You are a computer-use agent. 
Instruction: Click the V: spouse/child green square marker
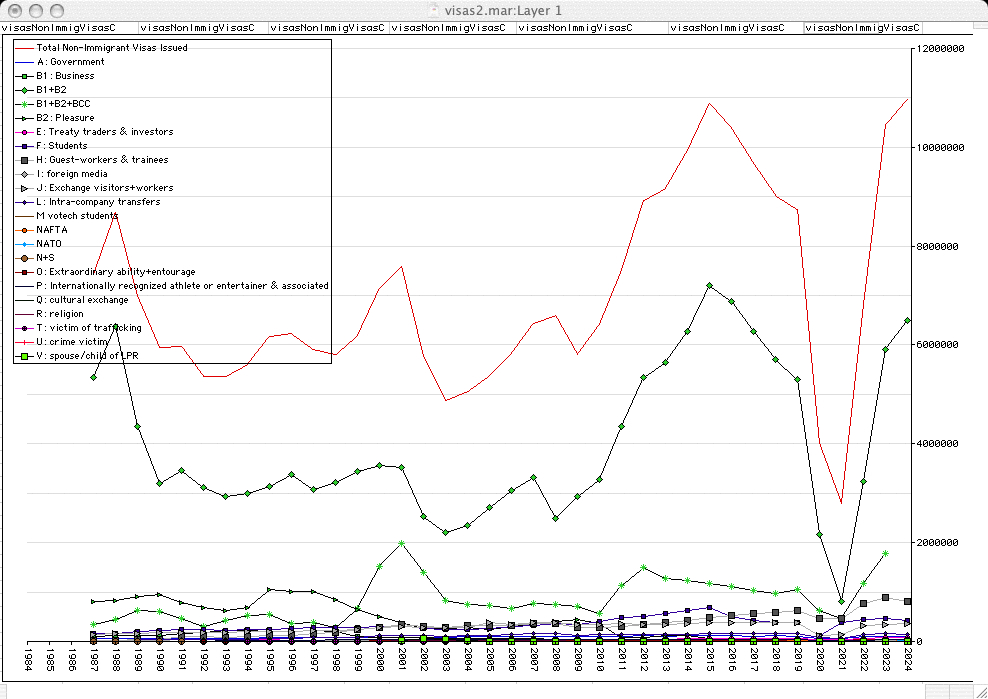pos(26,356)
